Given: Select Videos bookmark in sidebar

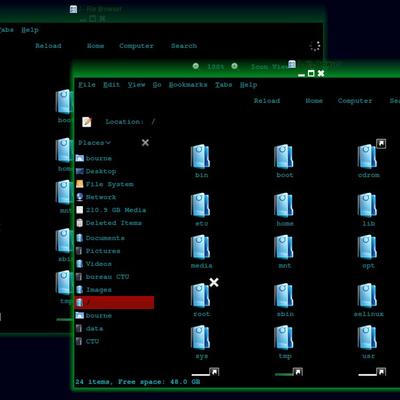Looking at the screenshot, I should 94,264.
